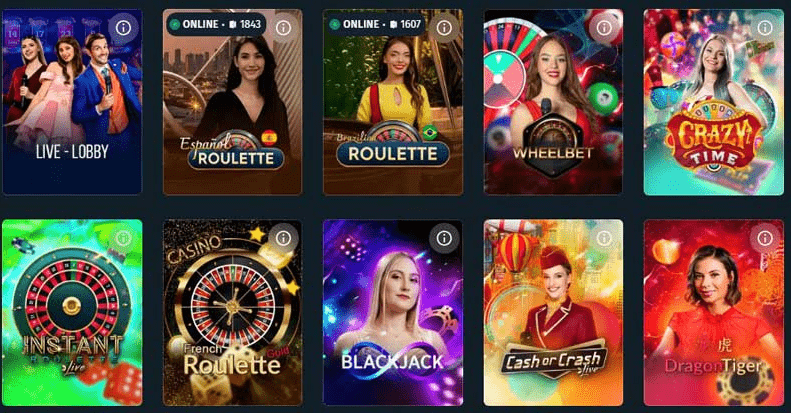The width and height of the screenshot is (791, 413).
Task: Open French Roulette Gold info icon
Action: tap(283, 238)
